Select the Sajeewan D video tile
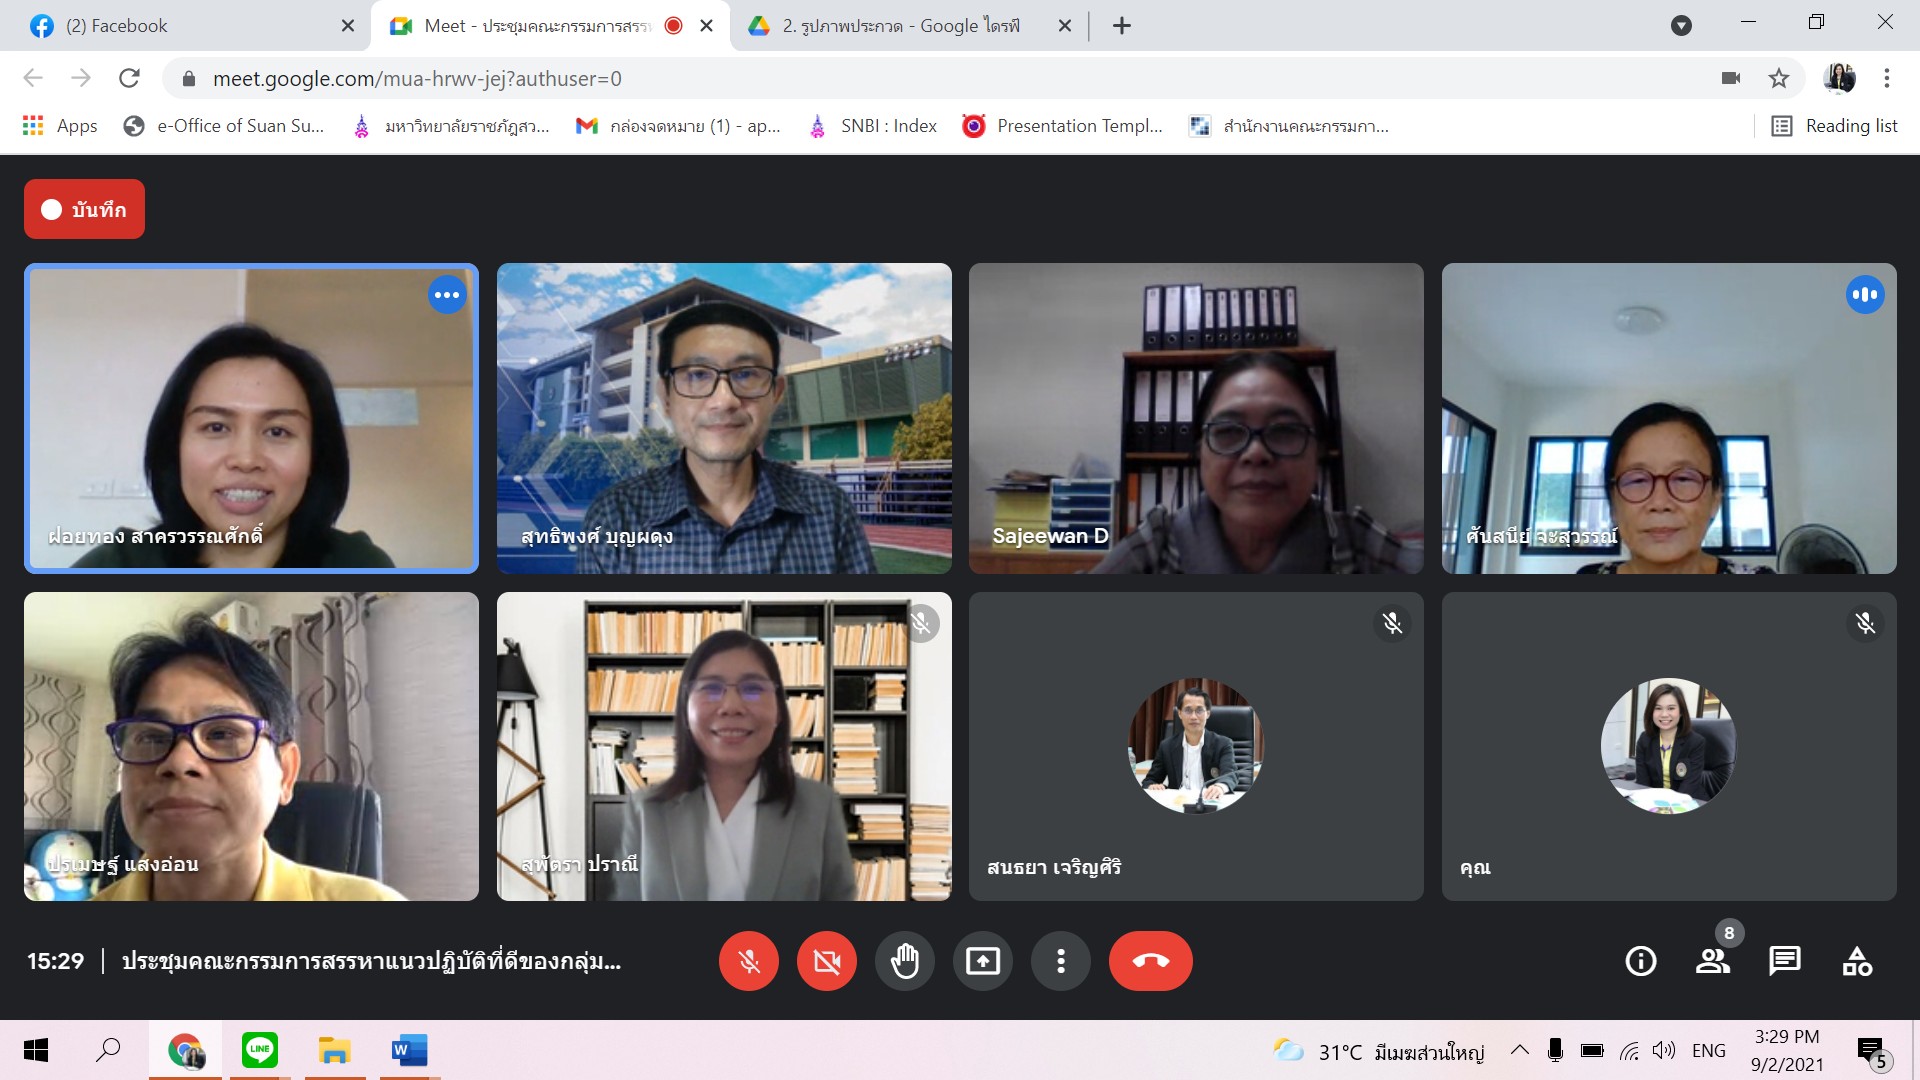 (1195, 418)
